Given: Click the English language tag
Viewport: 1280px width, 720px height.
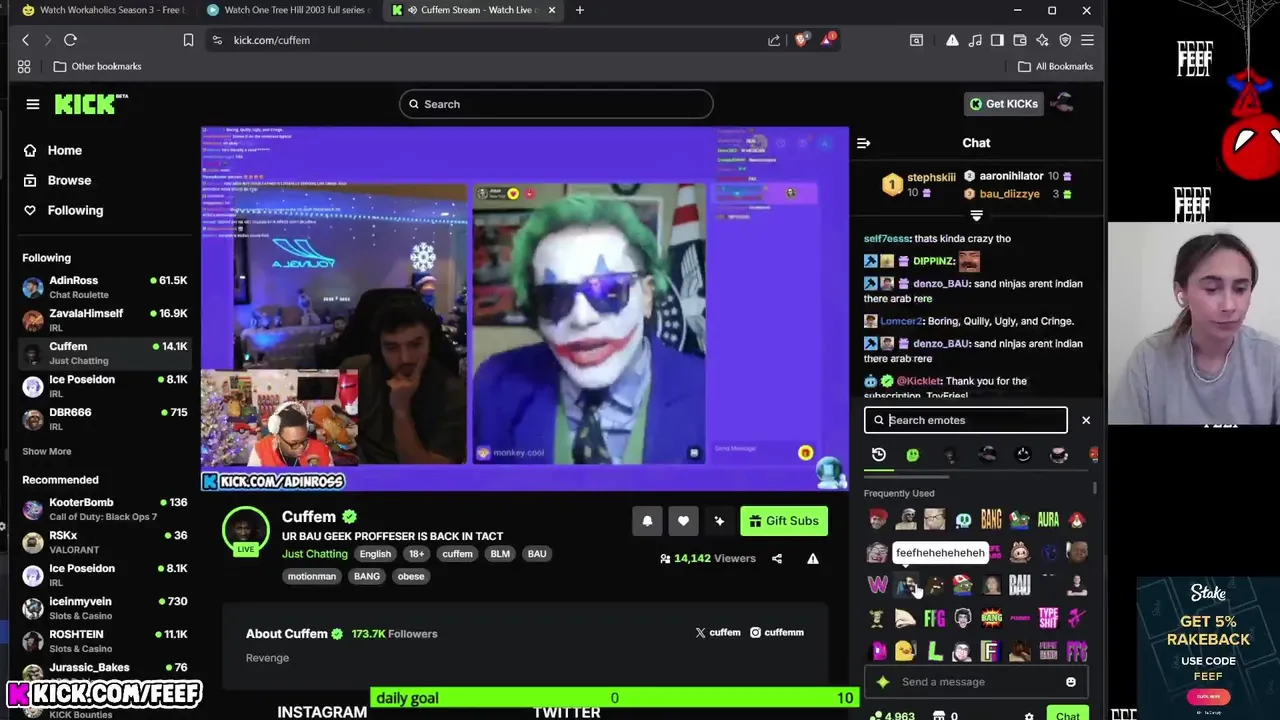Looking at the screenshot, I should [x=375, y=554].
